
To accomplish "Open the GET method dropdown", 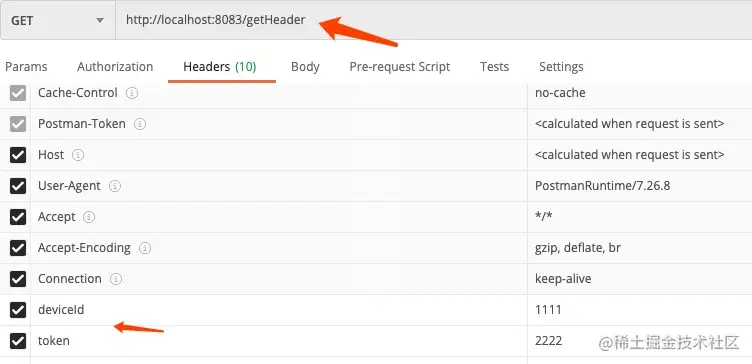I will click(58, 20).
